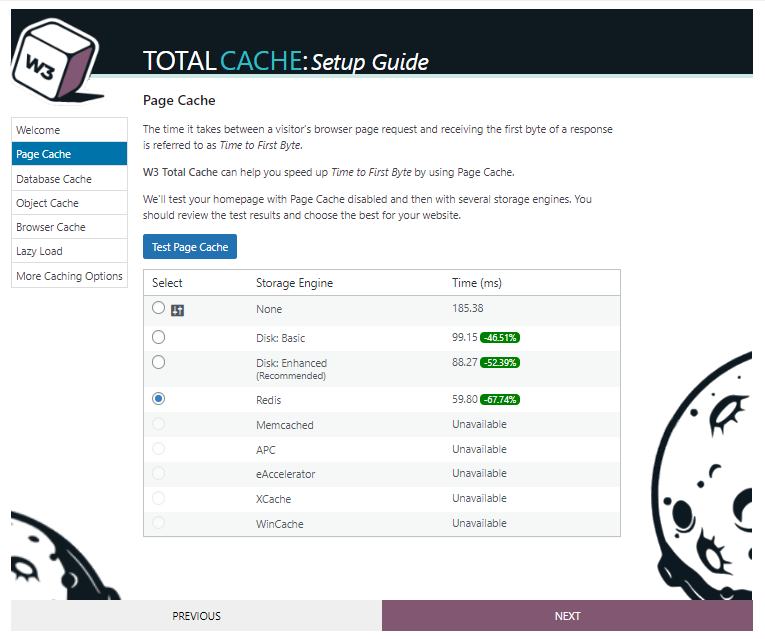Image resolution: width=765 pixels, height=639 pixels.
Task: Click the disabled XCache radio button
Action: 158,498
